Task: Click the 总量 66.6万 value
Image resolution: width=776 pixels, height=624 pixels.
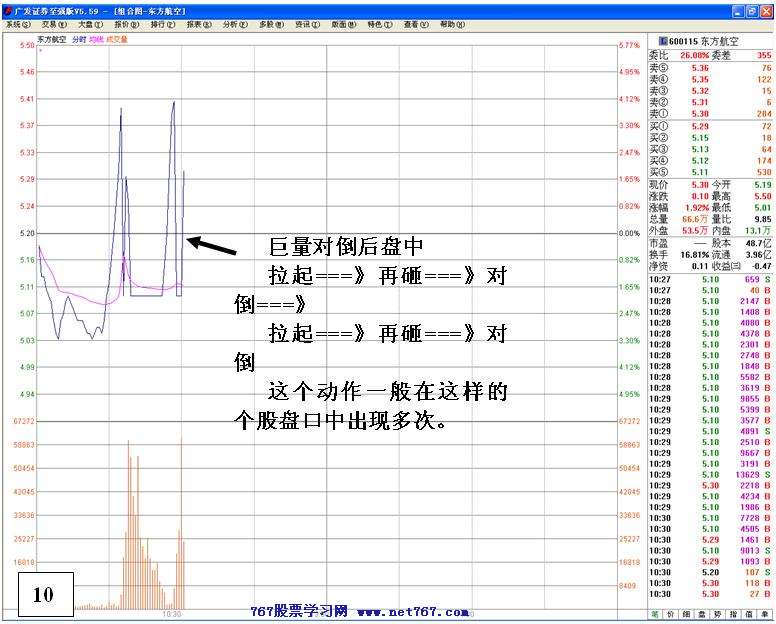Action: click(x=695, y=219)
